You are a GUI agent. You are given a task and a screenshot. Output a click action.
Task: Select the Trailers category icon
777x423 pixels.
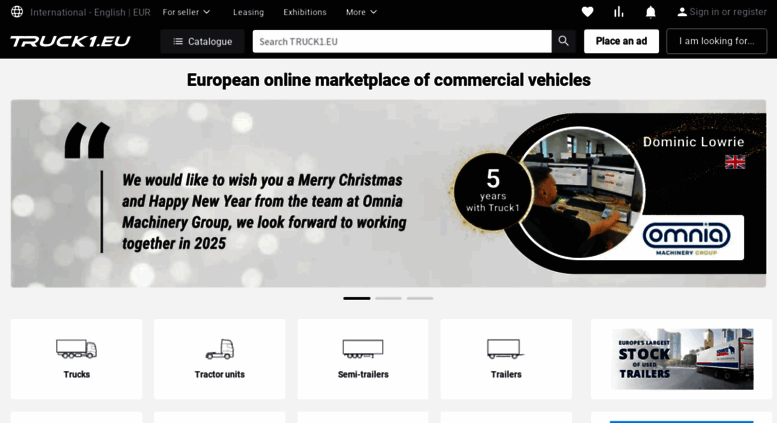pyautogui.click(x=506, y=349)
